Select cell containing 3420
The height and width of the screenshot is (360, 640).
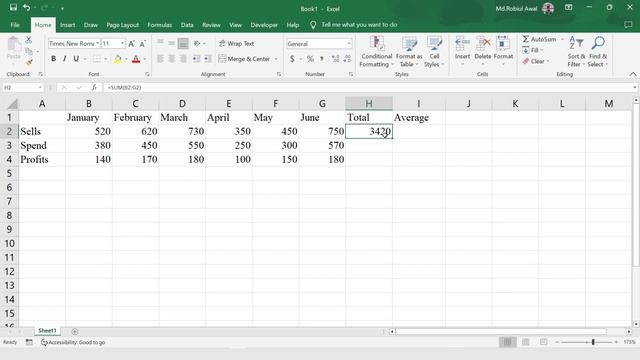pos(369,131)
